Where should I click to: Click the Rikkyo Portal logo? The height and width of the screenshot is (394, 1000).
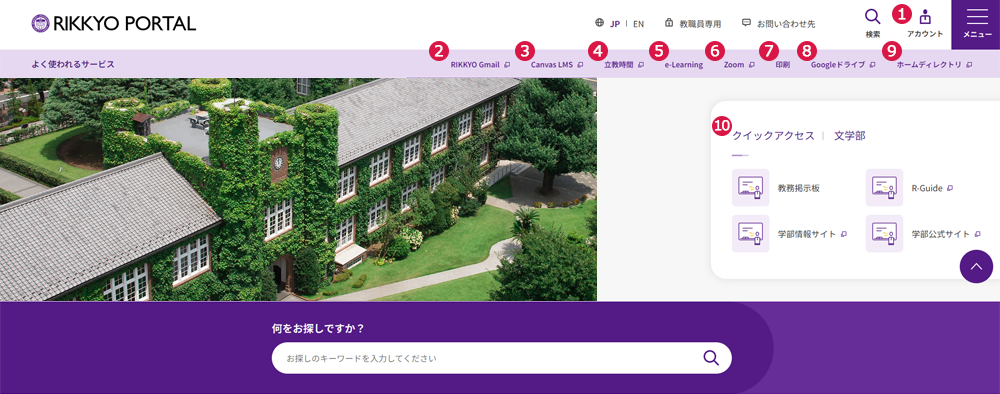pos(114,24)
